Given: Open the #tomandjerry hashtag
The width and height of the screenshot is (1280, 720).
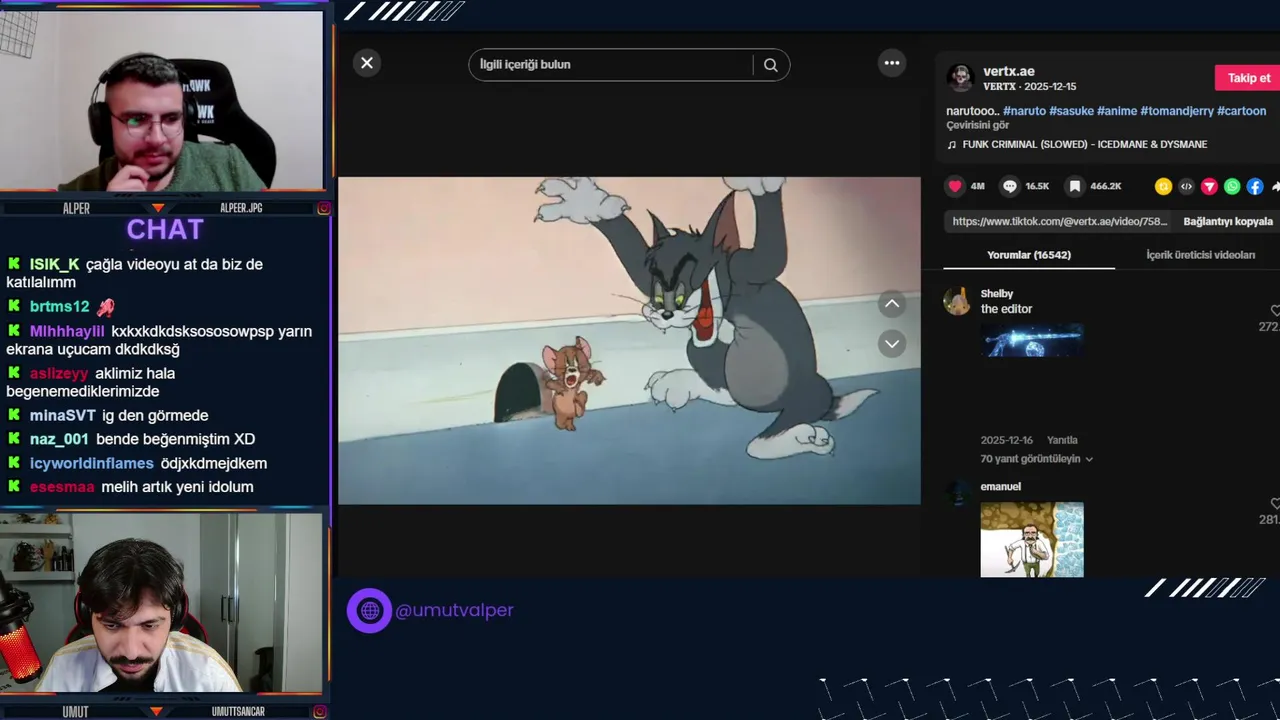Looking at the screenshot, I should click(x=1177, y=111).
